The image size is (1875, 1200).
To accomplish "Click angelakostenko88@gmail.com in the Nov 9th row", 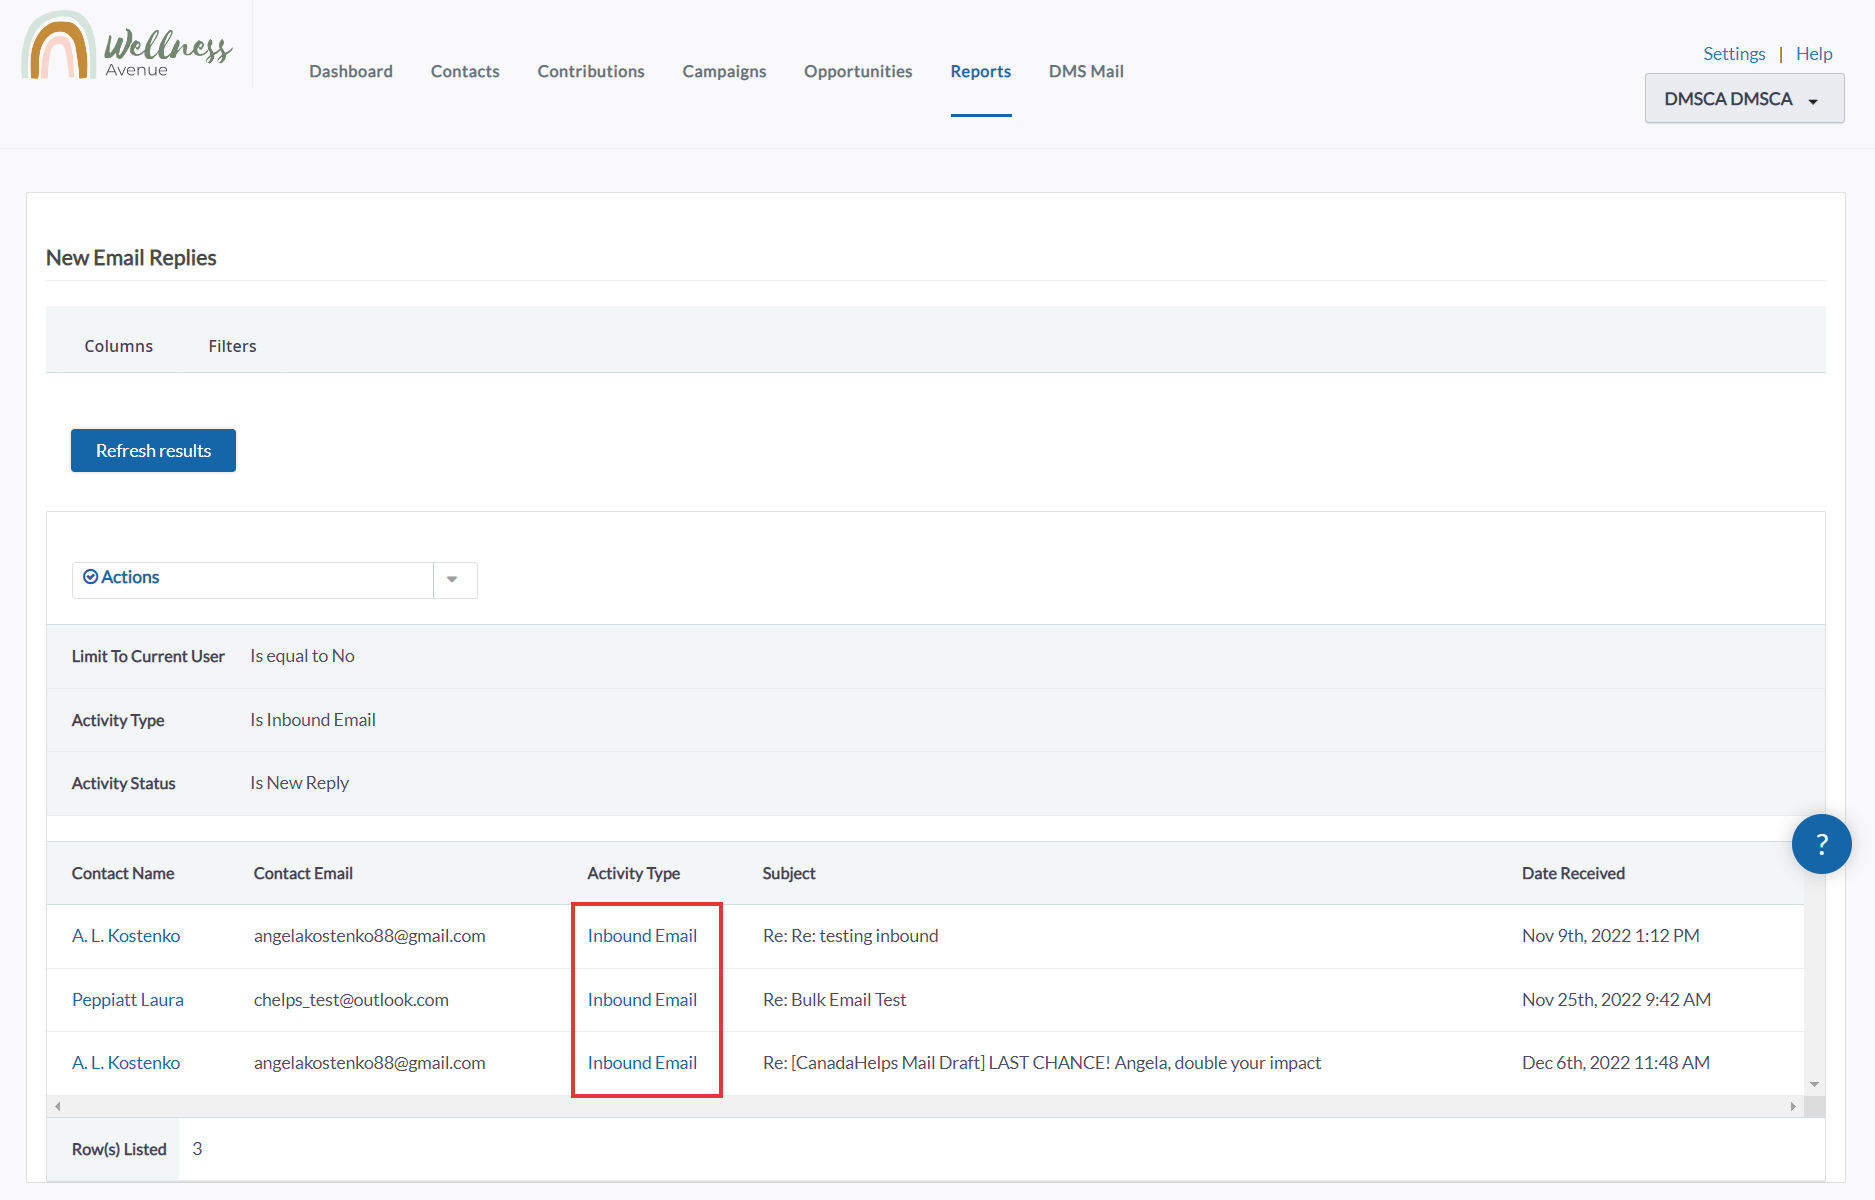I will [370, 936].
